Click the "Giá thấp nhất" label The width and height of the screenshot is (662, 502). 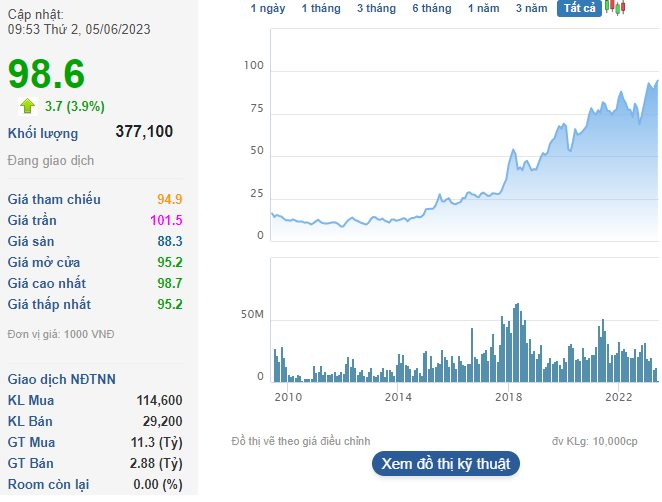49,304
